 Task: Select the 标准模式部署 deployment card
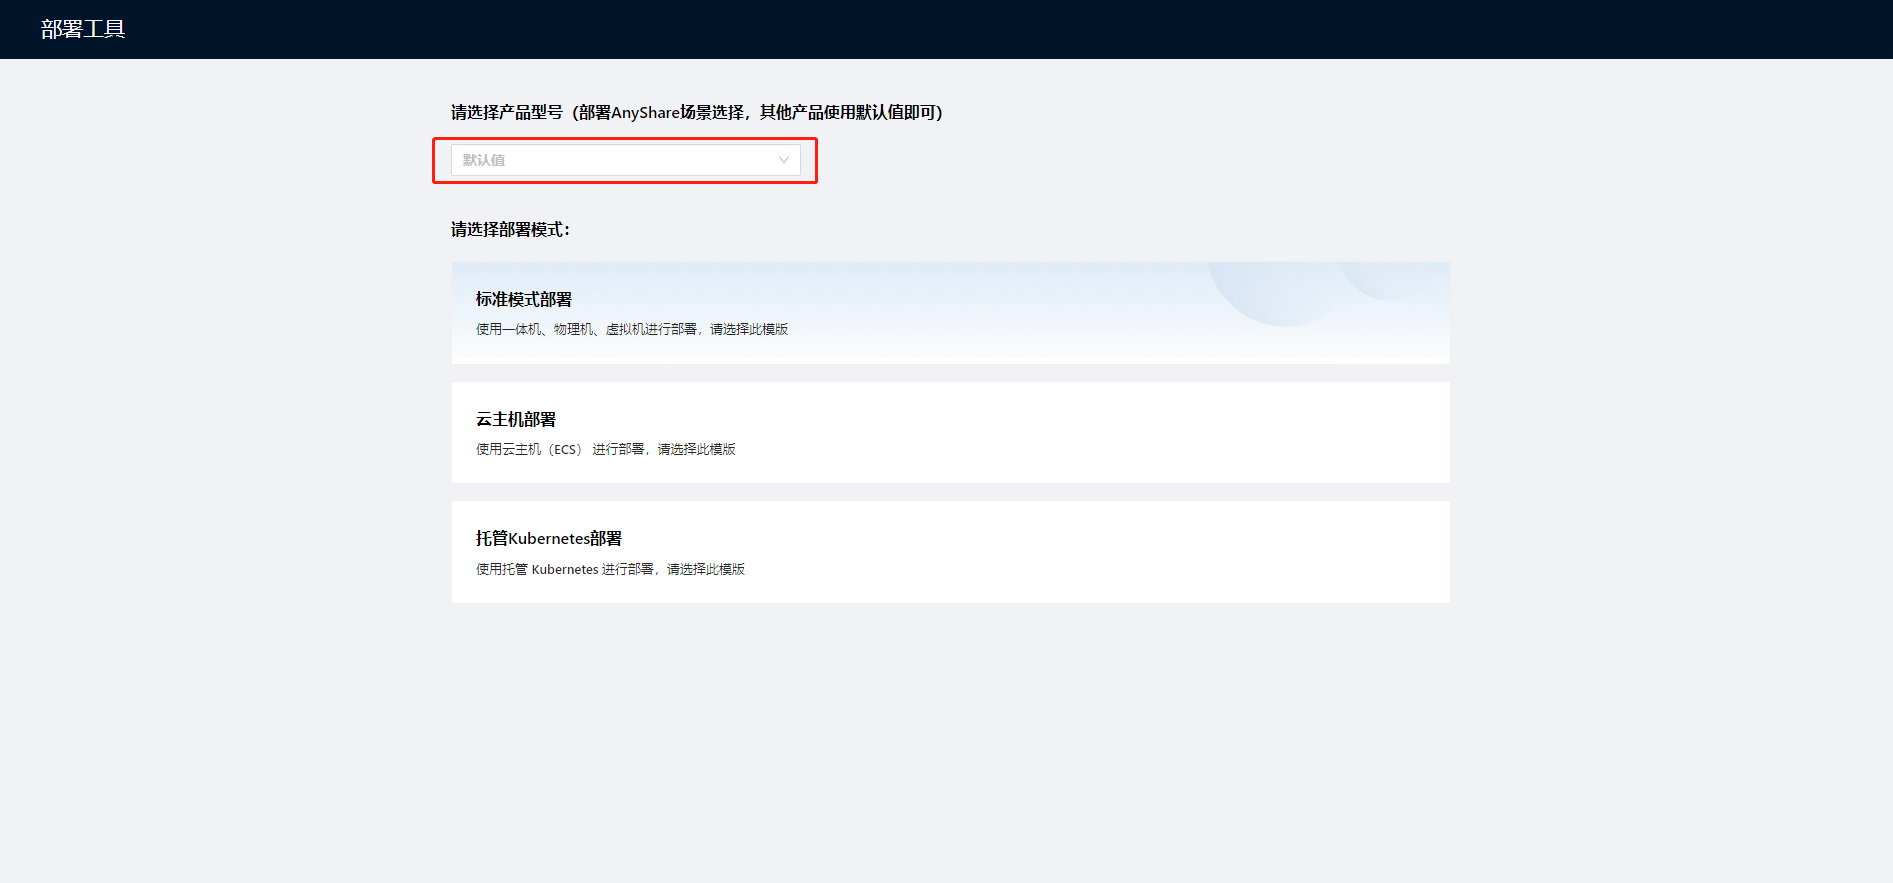pyautogui.click(x=950, y=313)
